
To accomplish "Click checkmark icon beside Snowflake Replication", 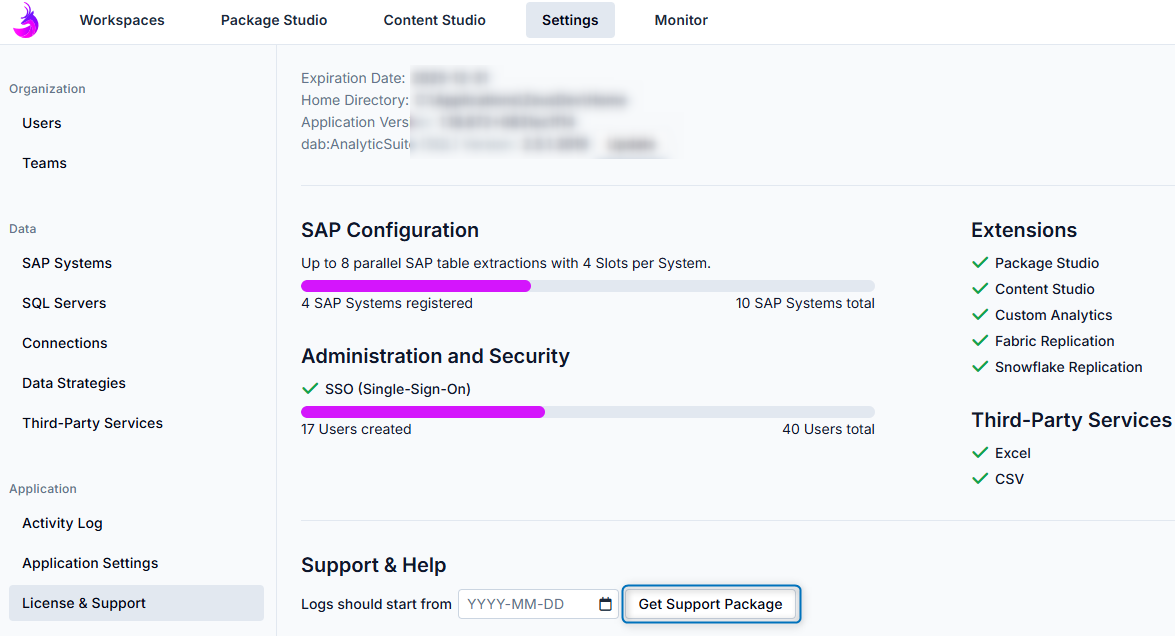I will pyautogui.click(x=980, y=367).
